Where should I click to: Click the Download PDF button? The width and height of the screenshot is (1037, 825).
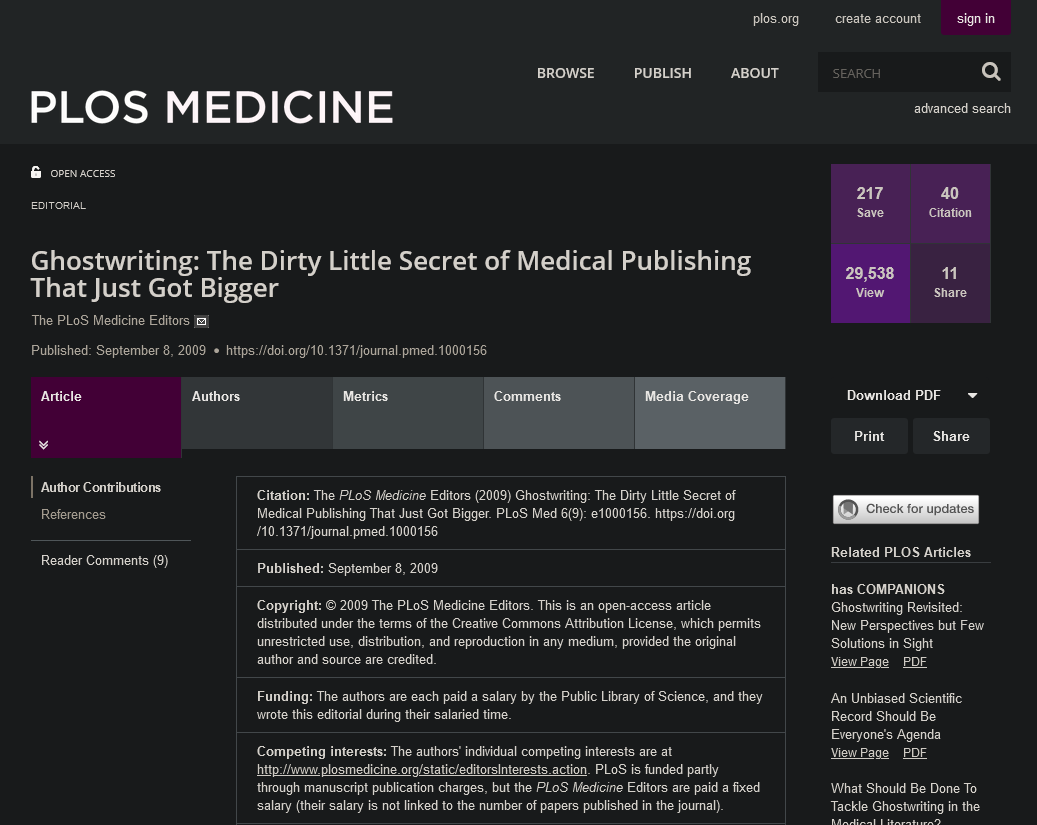[893, 396]
